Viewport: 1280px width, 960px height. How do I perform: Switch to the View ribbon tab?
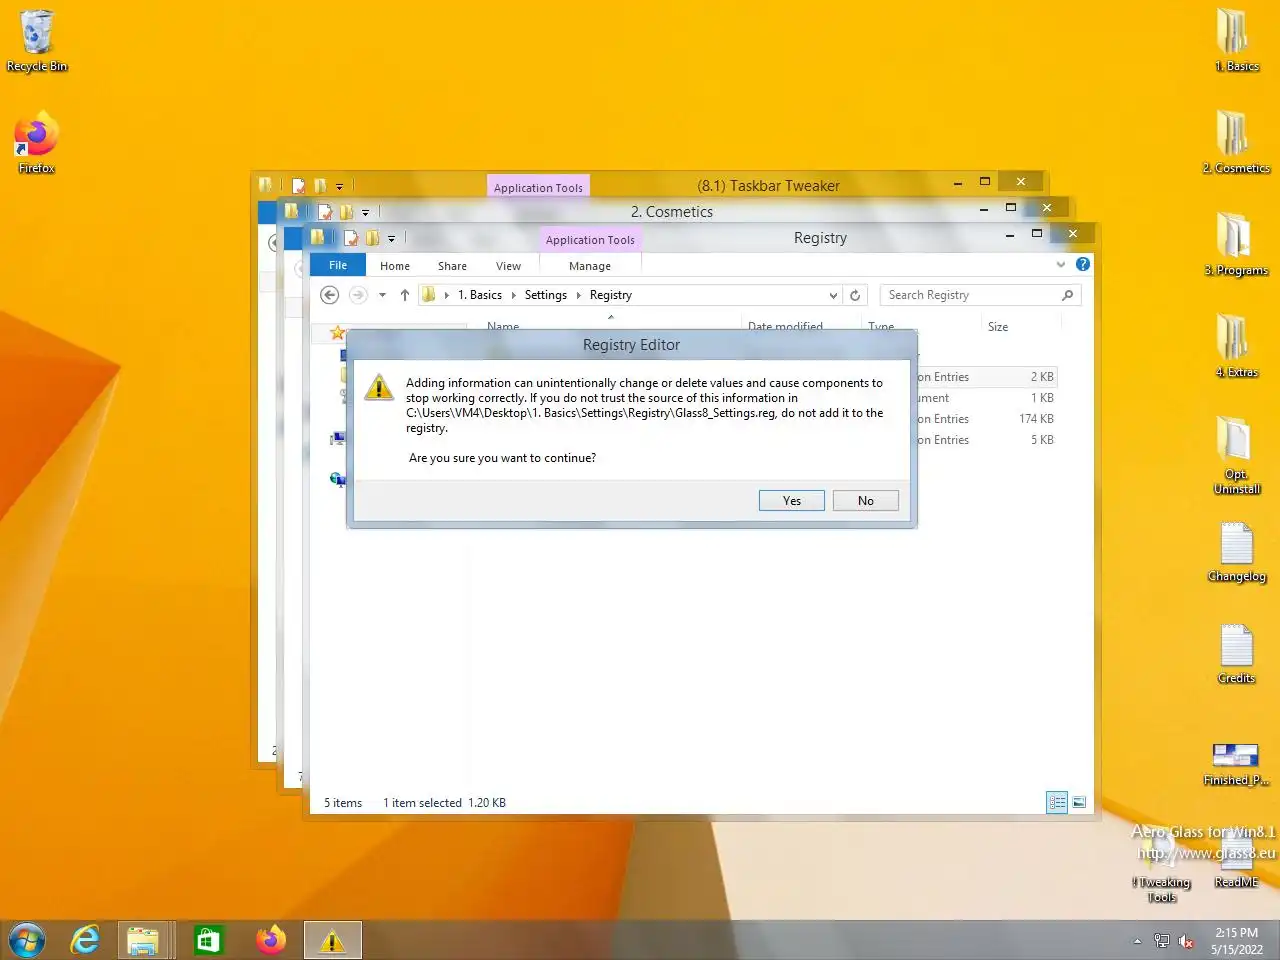[x=508, y=266]
